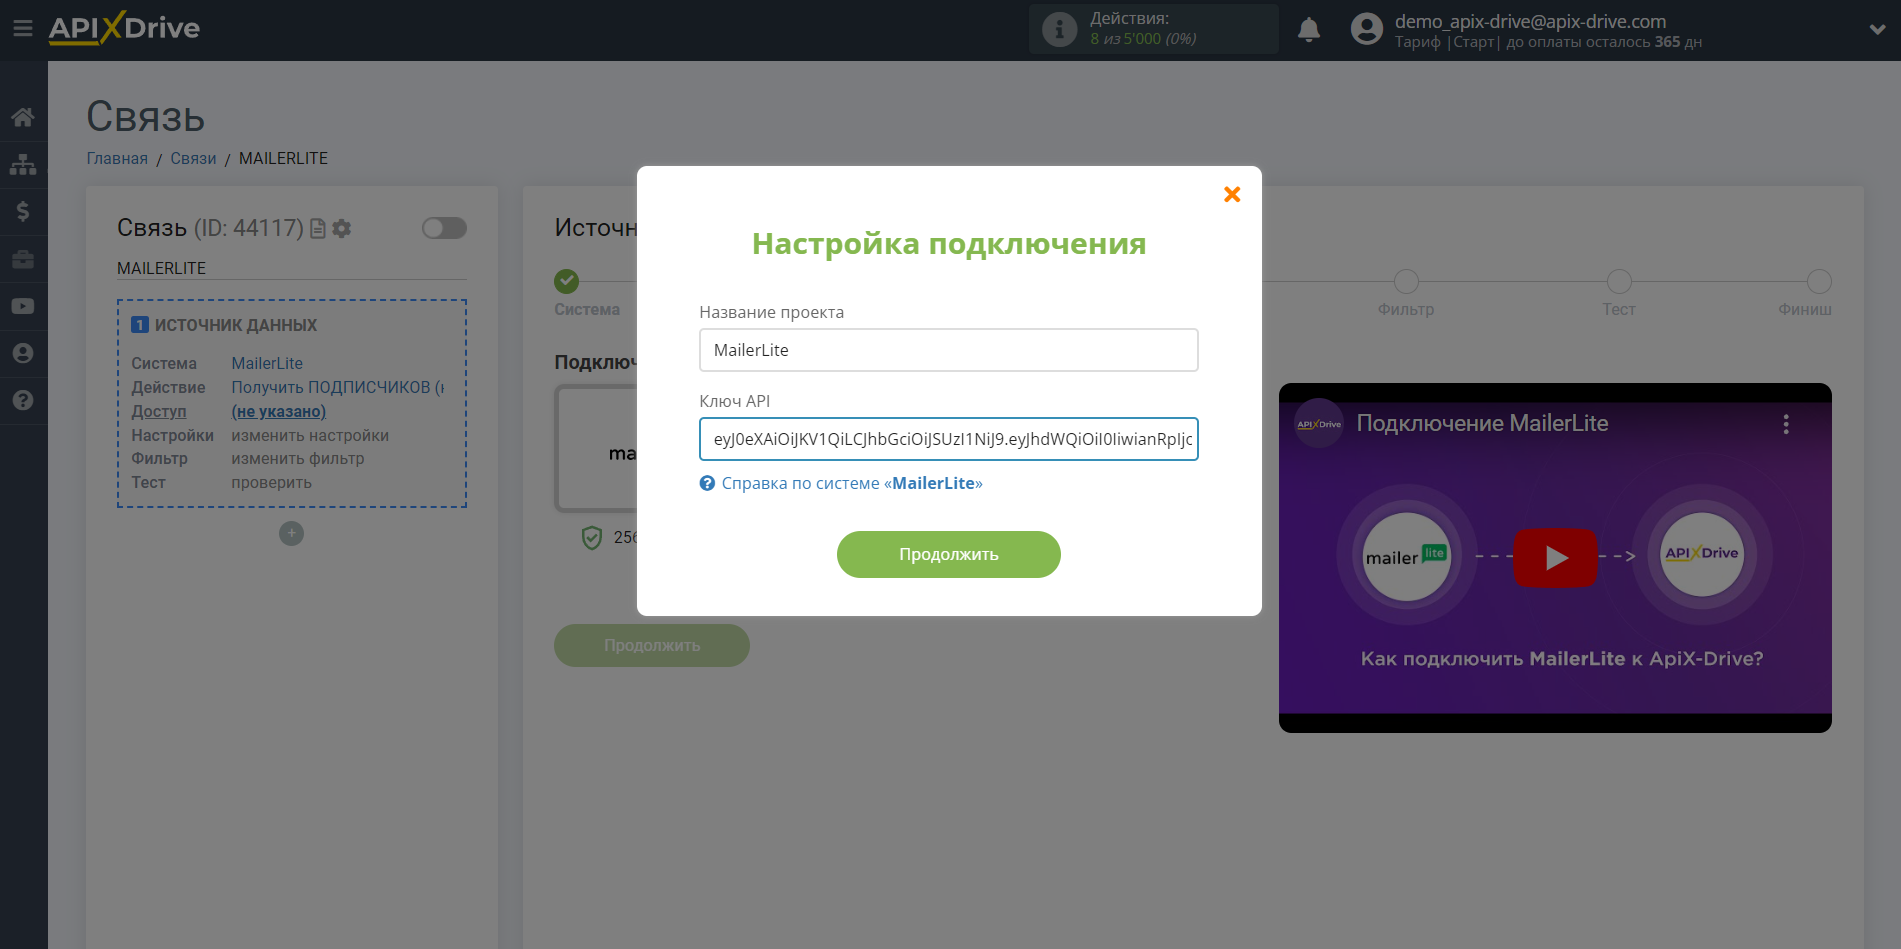The width and height of the screenshot is (1901, 949).
Task: Click the video title Подключение MailerLite
Action: 1482,423
